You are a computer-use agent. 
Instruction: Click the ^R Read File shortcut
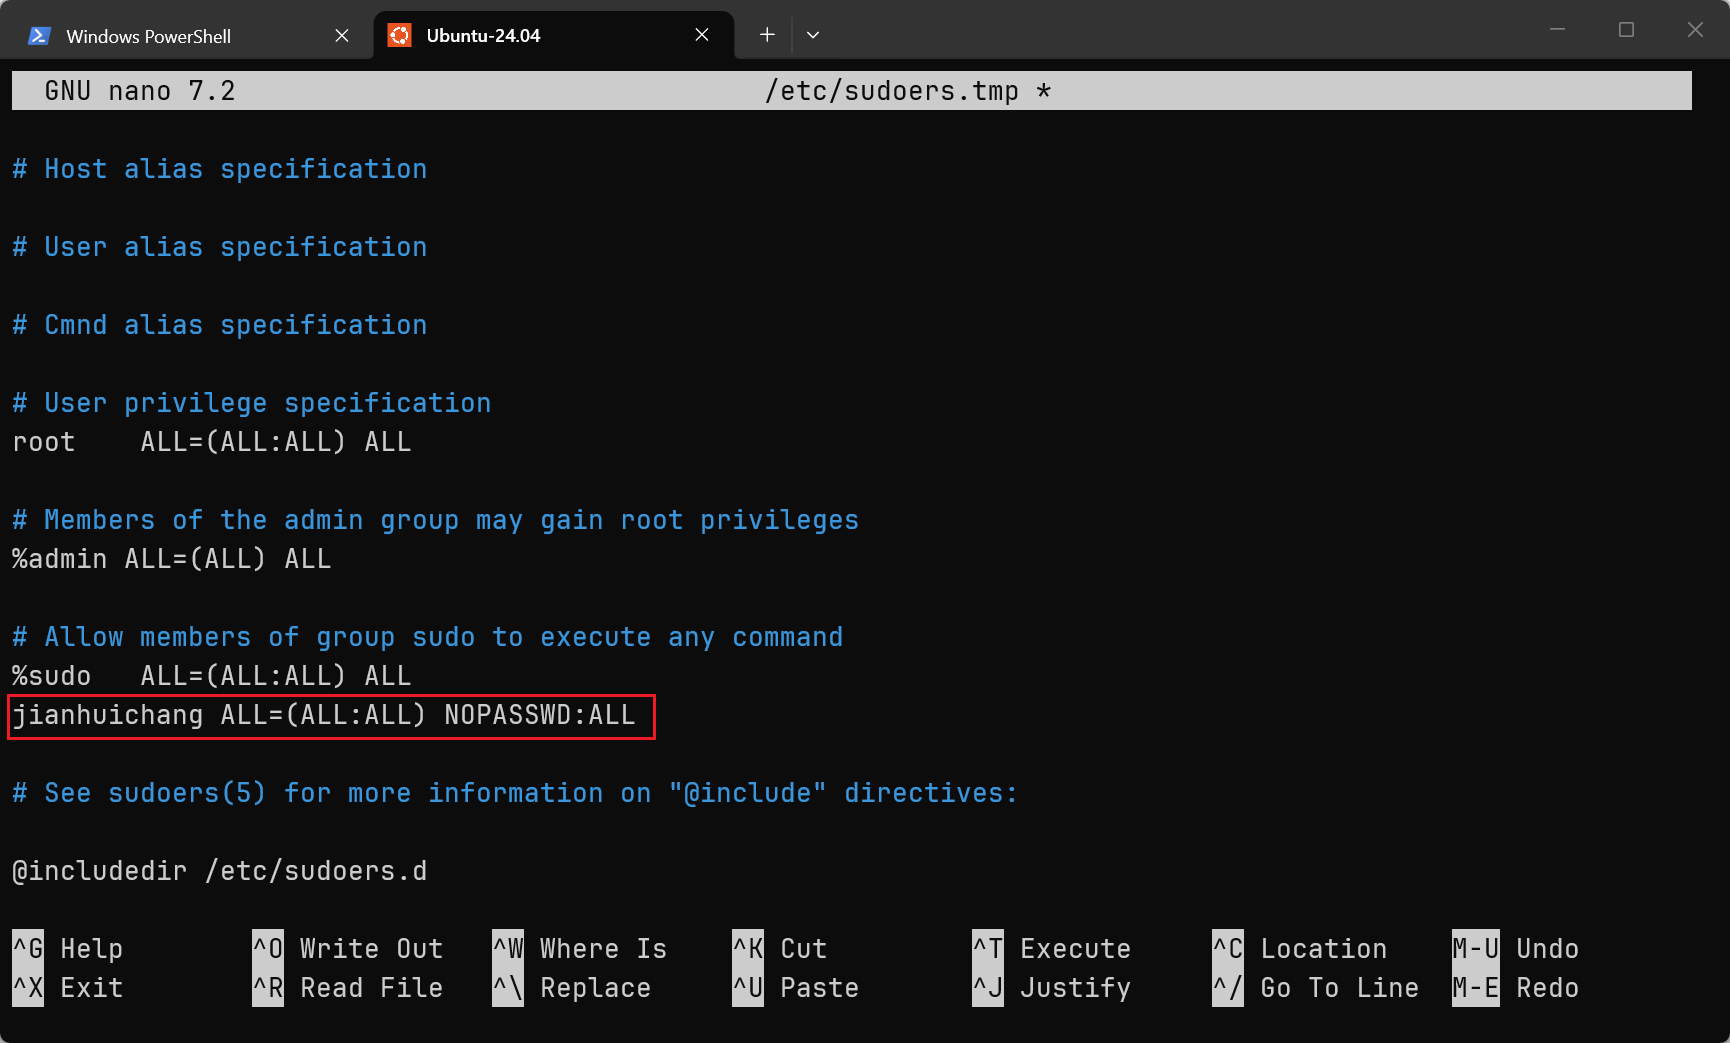(347, 988)
